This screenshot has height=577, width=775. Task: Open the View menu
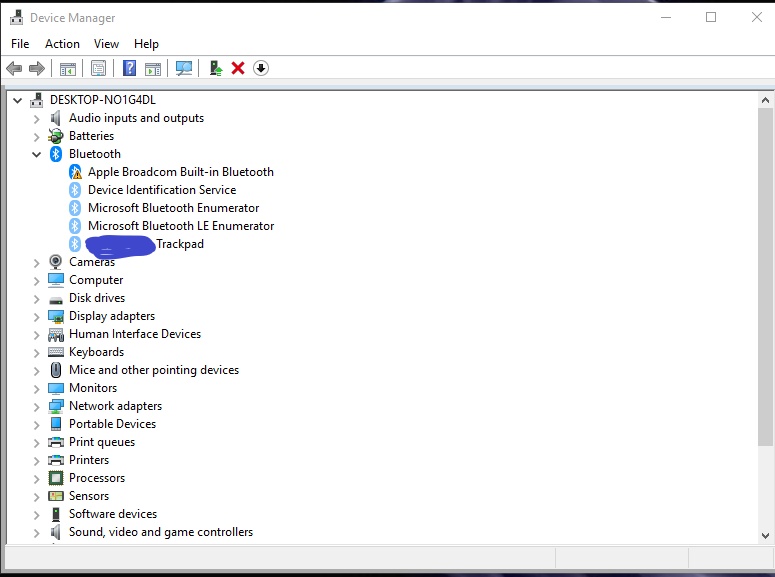[106, 44]
